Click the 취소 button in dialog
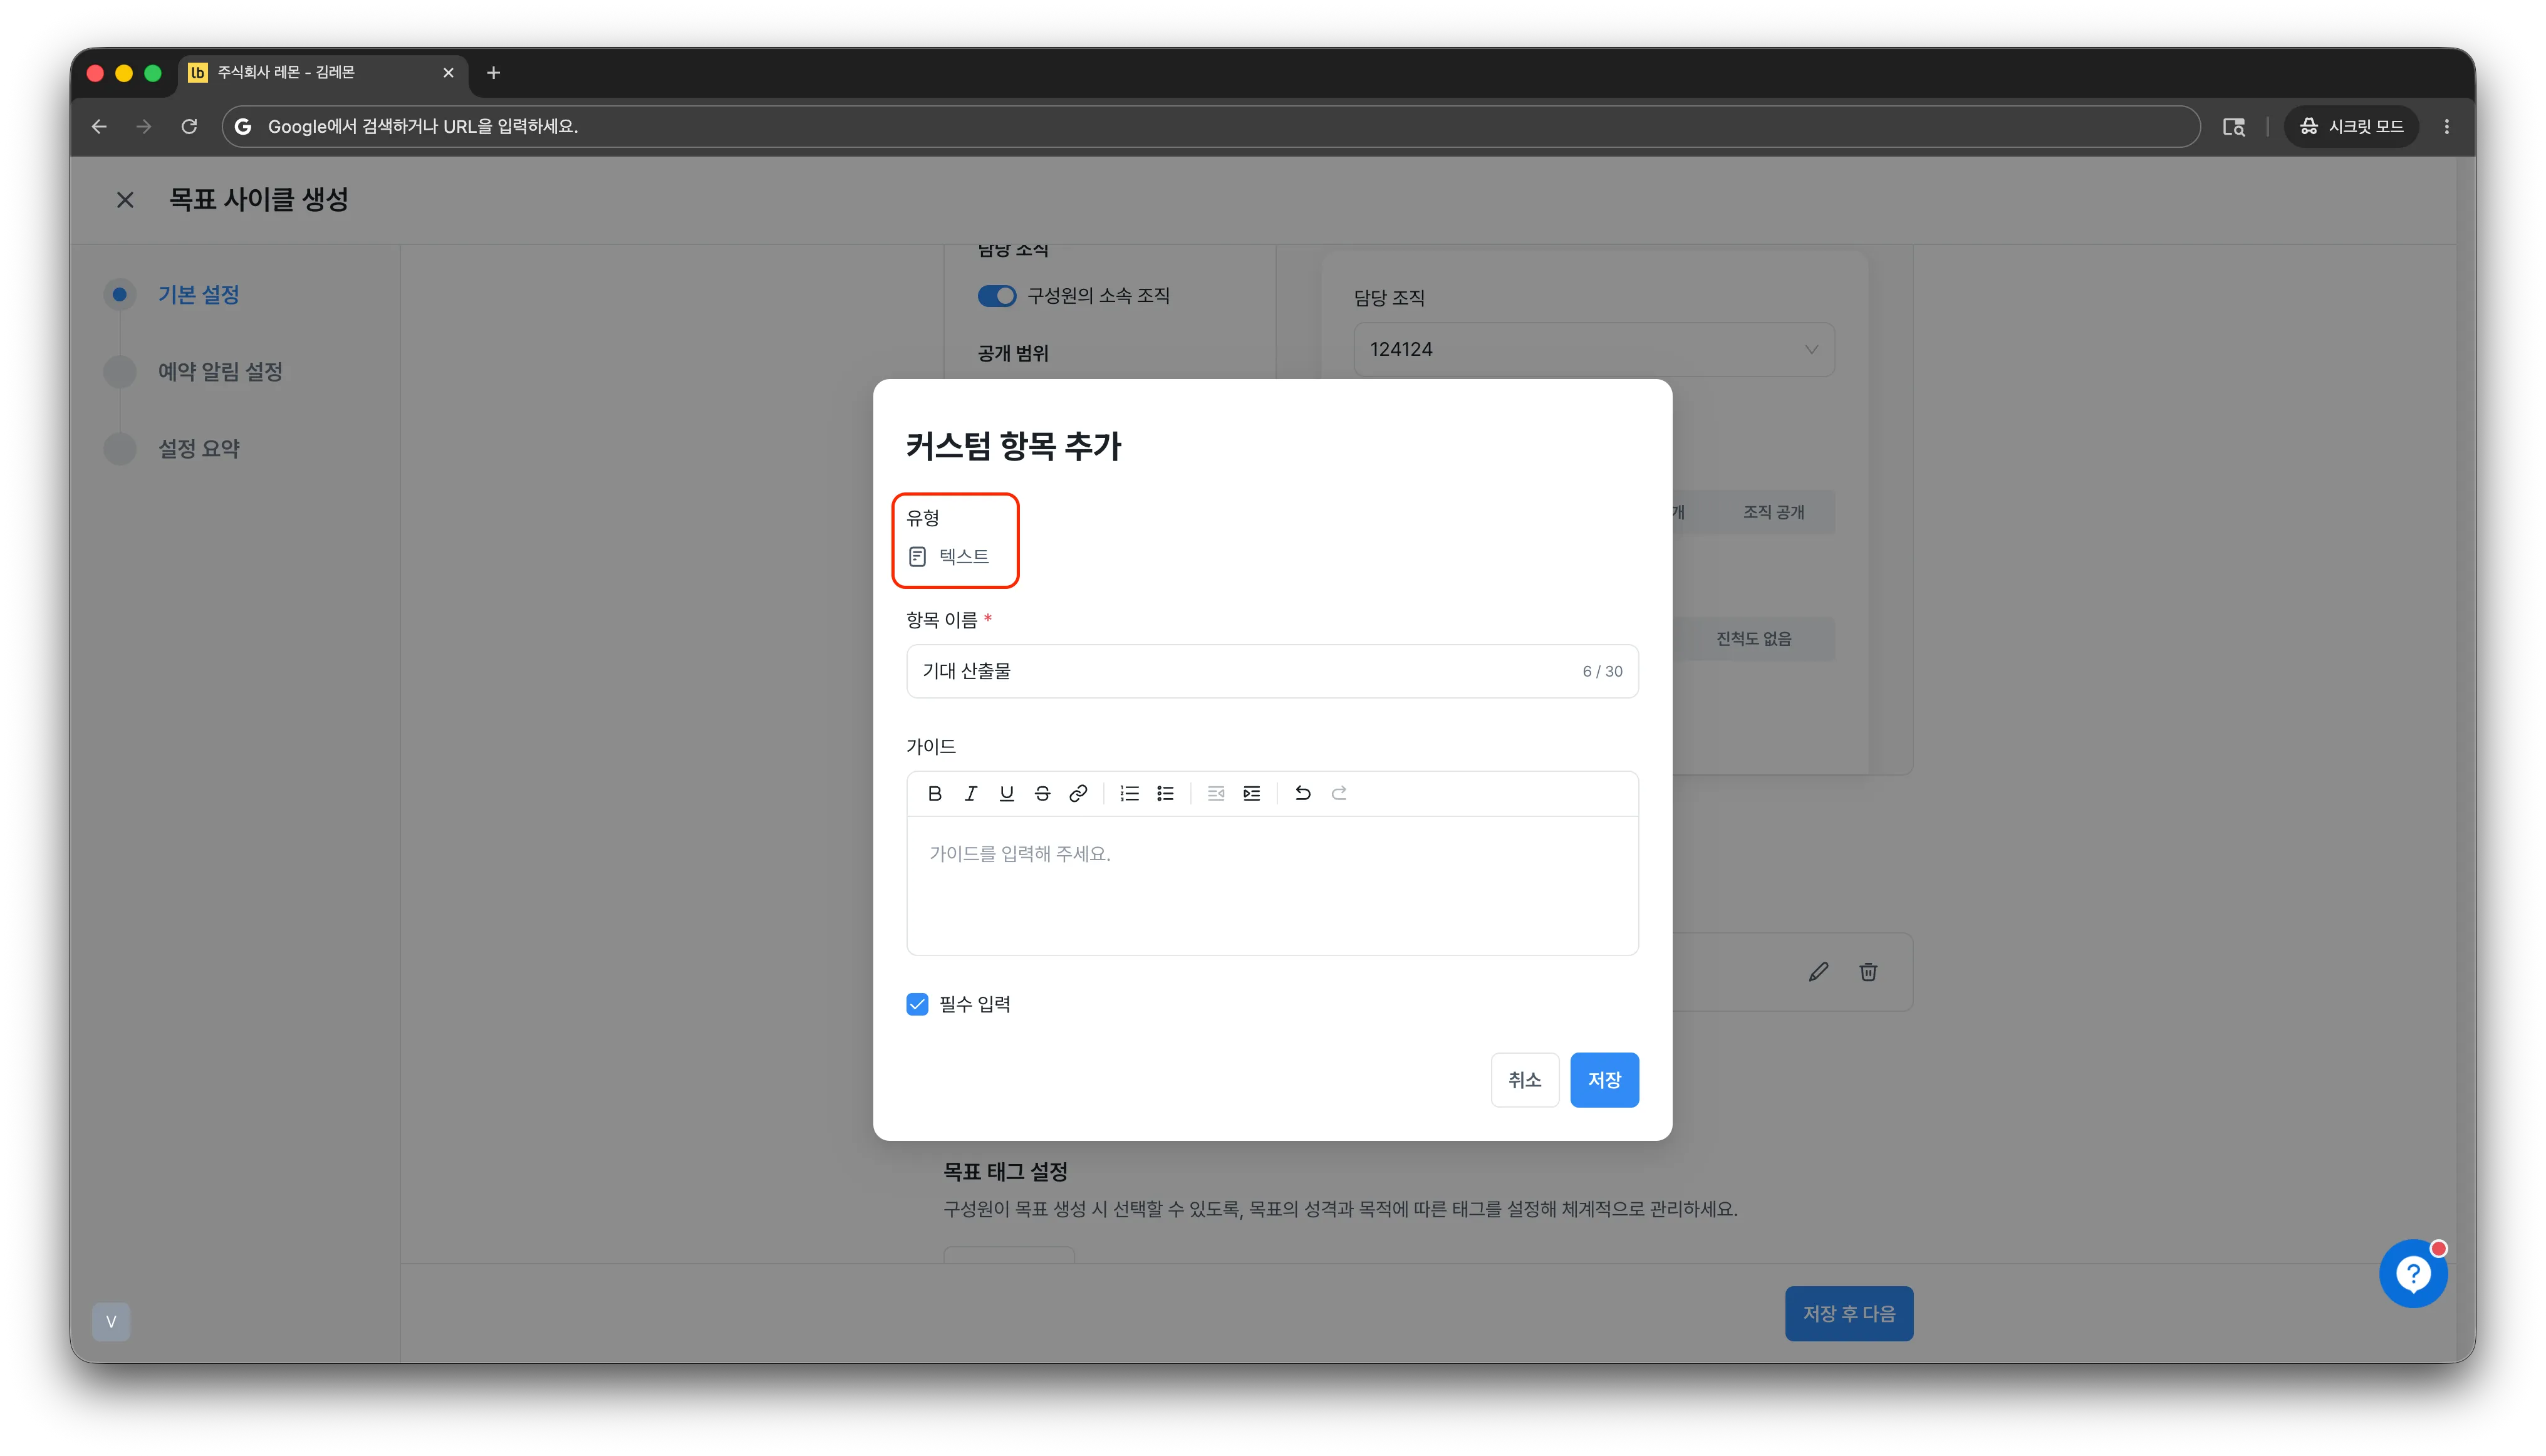The width and height of the screenshot is (2546, 1456). point(1524,1080)
